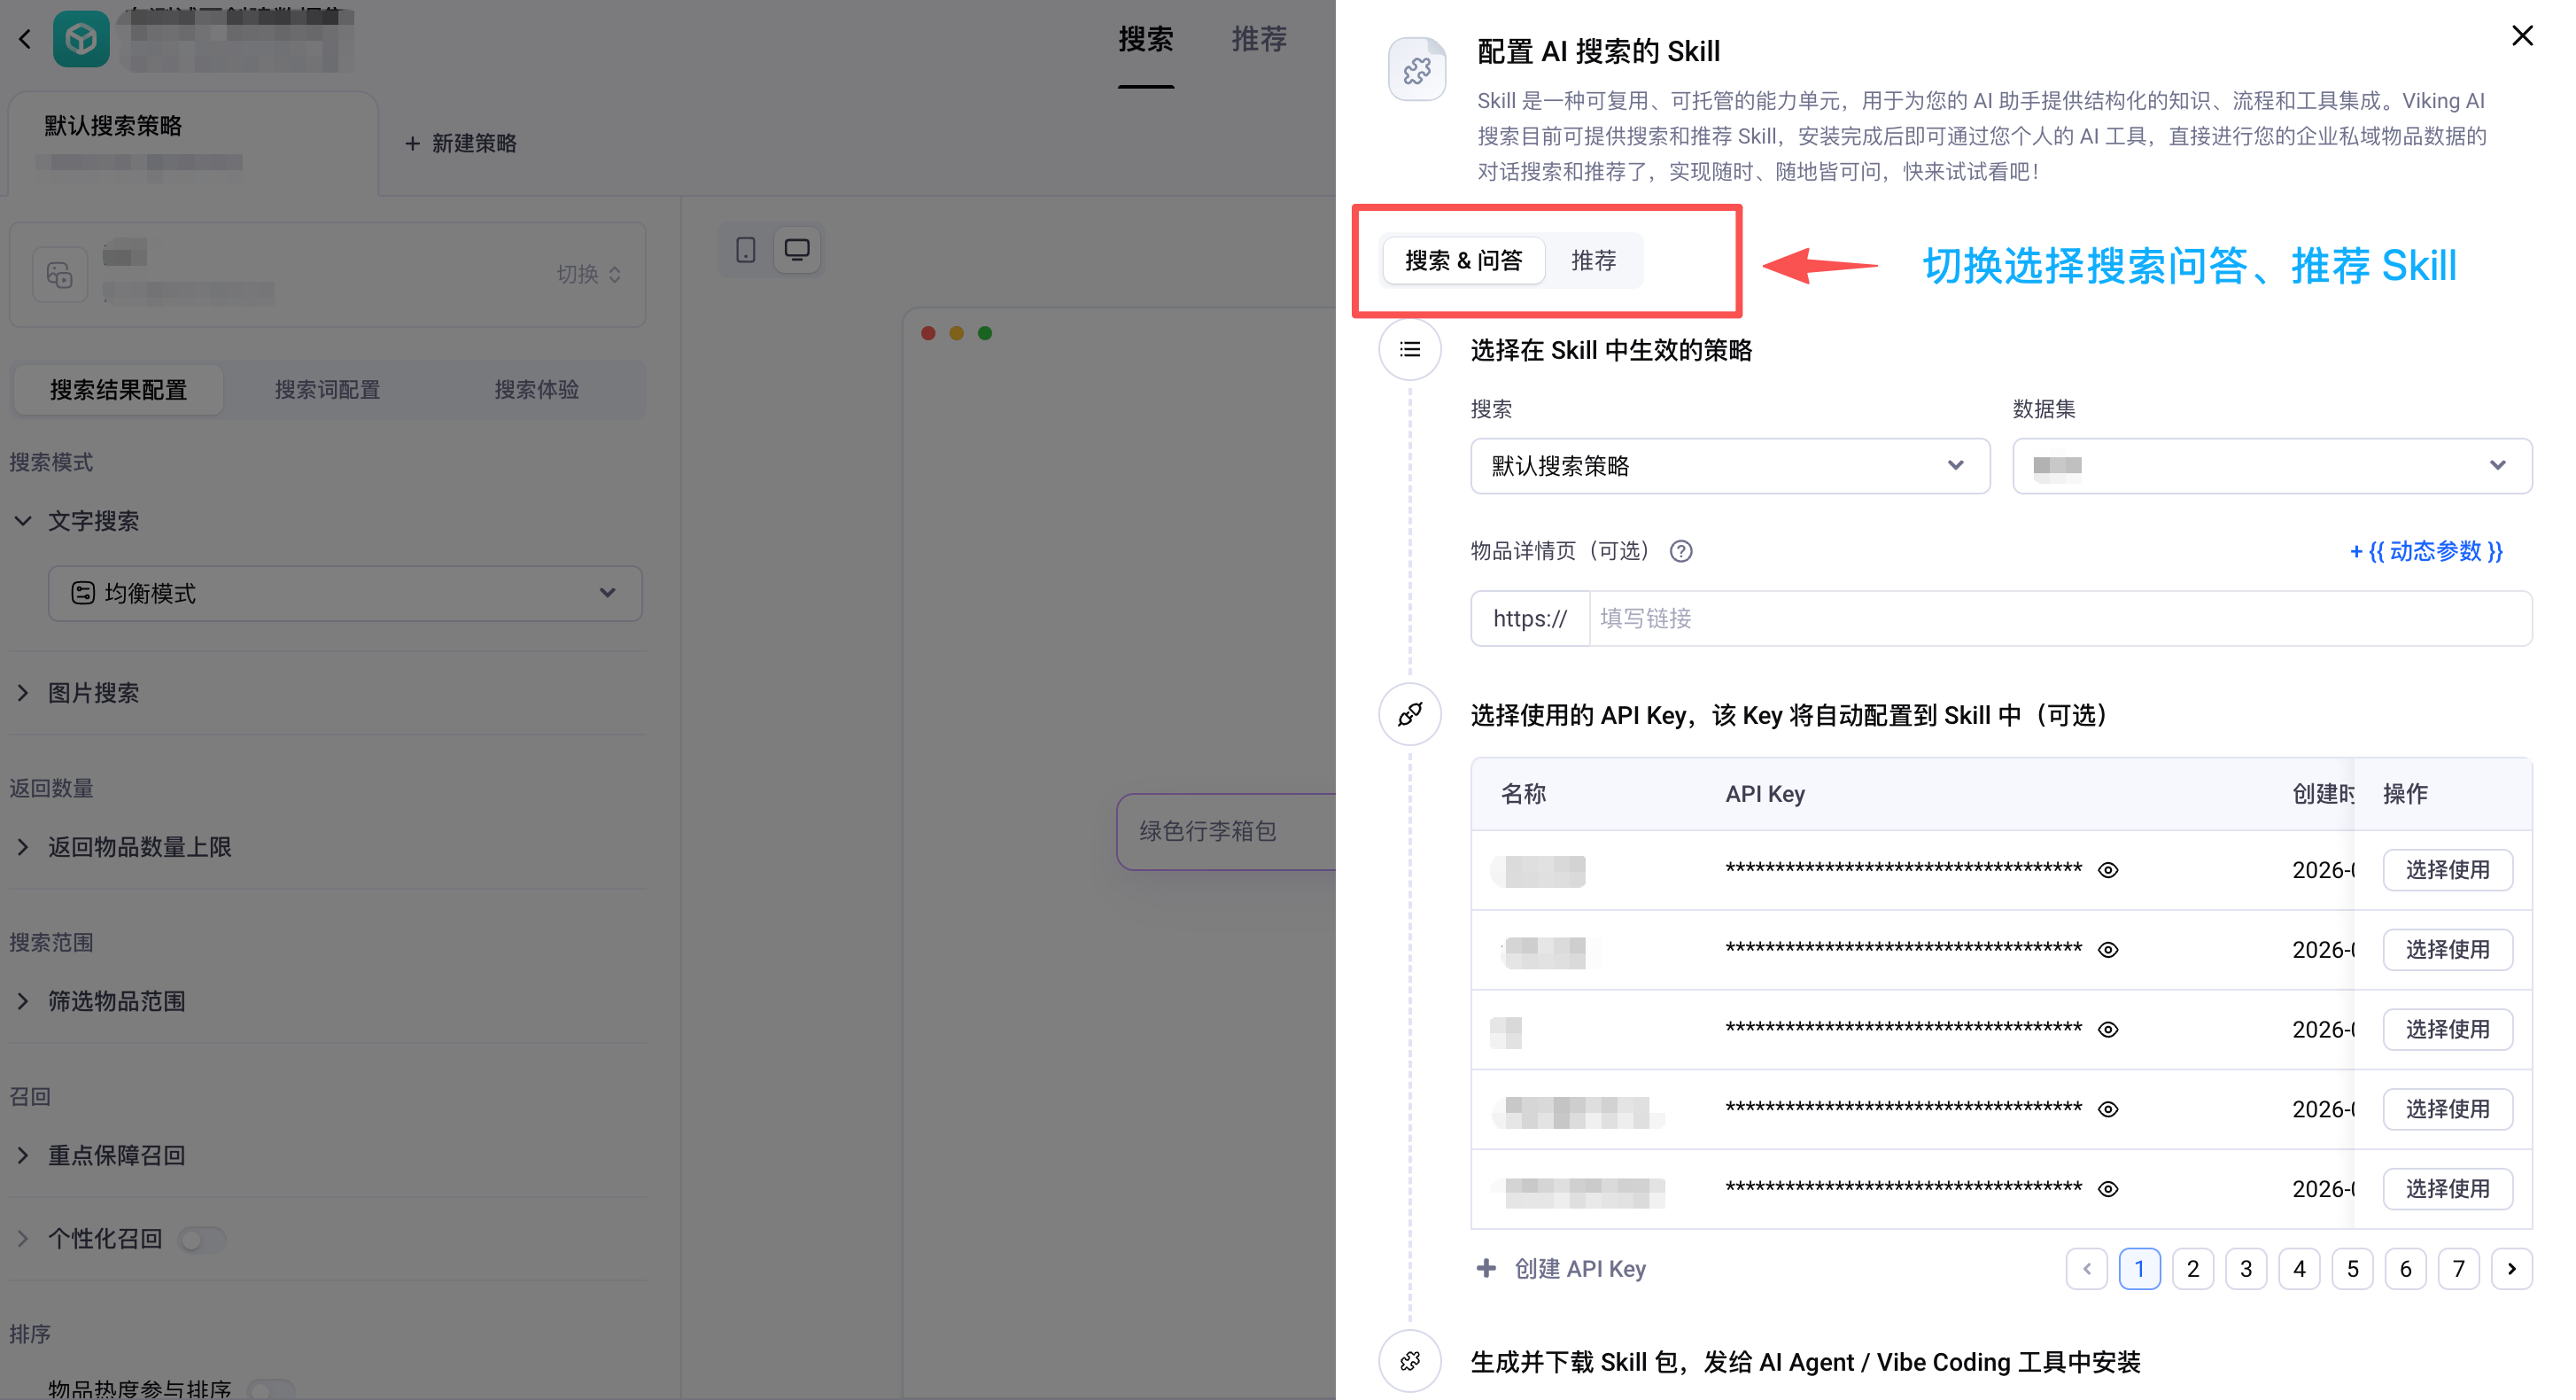The height and width of the screenshot is (1400, 2576).
Task: Toggle the 个性化召回 switch
Action: [202, 1240]
